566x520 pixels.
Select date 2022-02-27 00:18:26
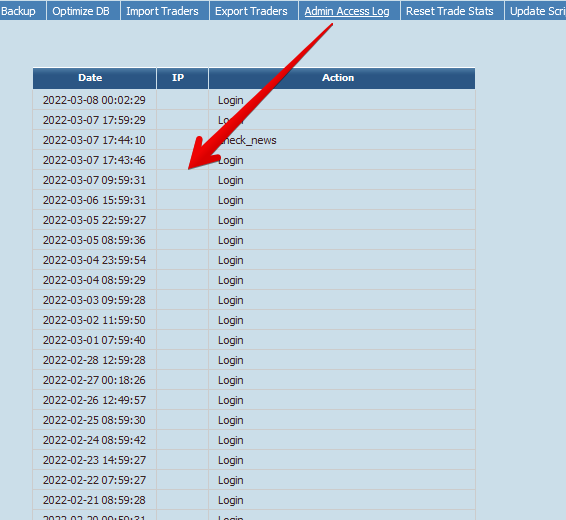pyautogui.click(x=94, y=380)
